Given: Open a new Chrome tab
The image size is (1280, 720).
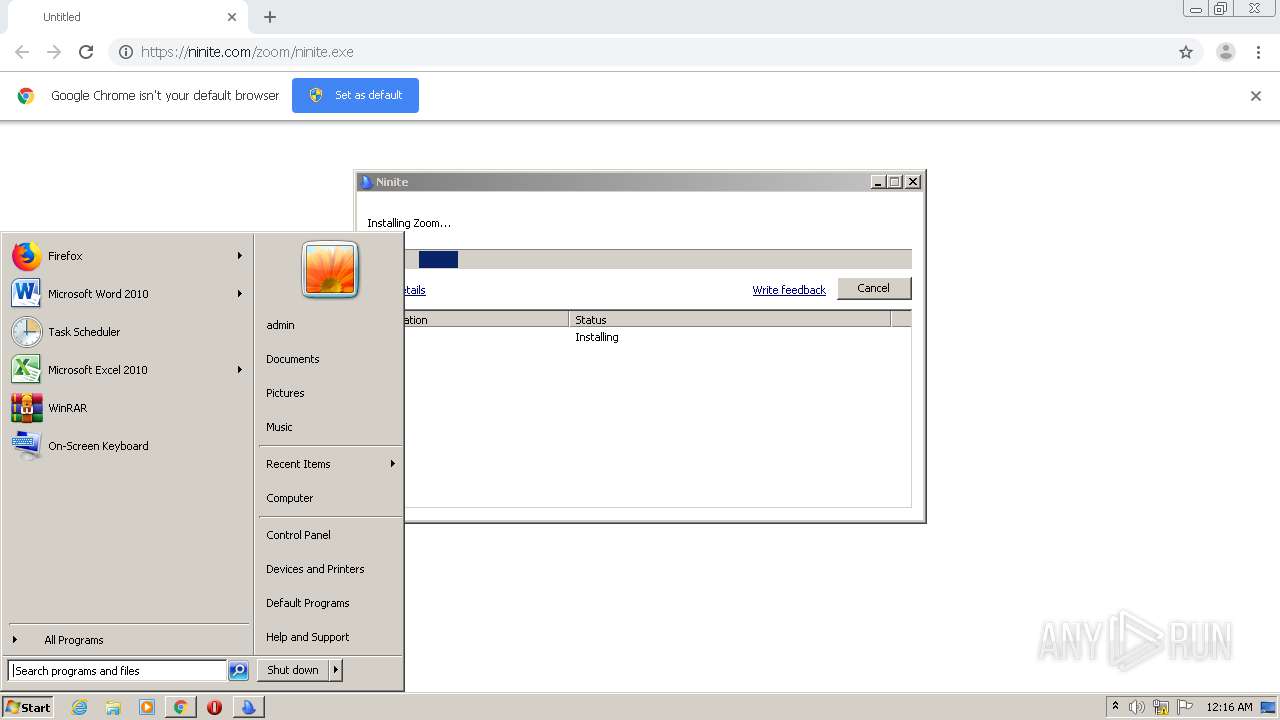Looking at the screenshot, I should click(x=270, y=17).
